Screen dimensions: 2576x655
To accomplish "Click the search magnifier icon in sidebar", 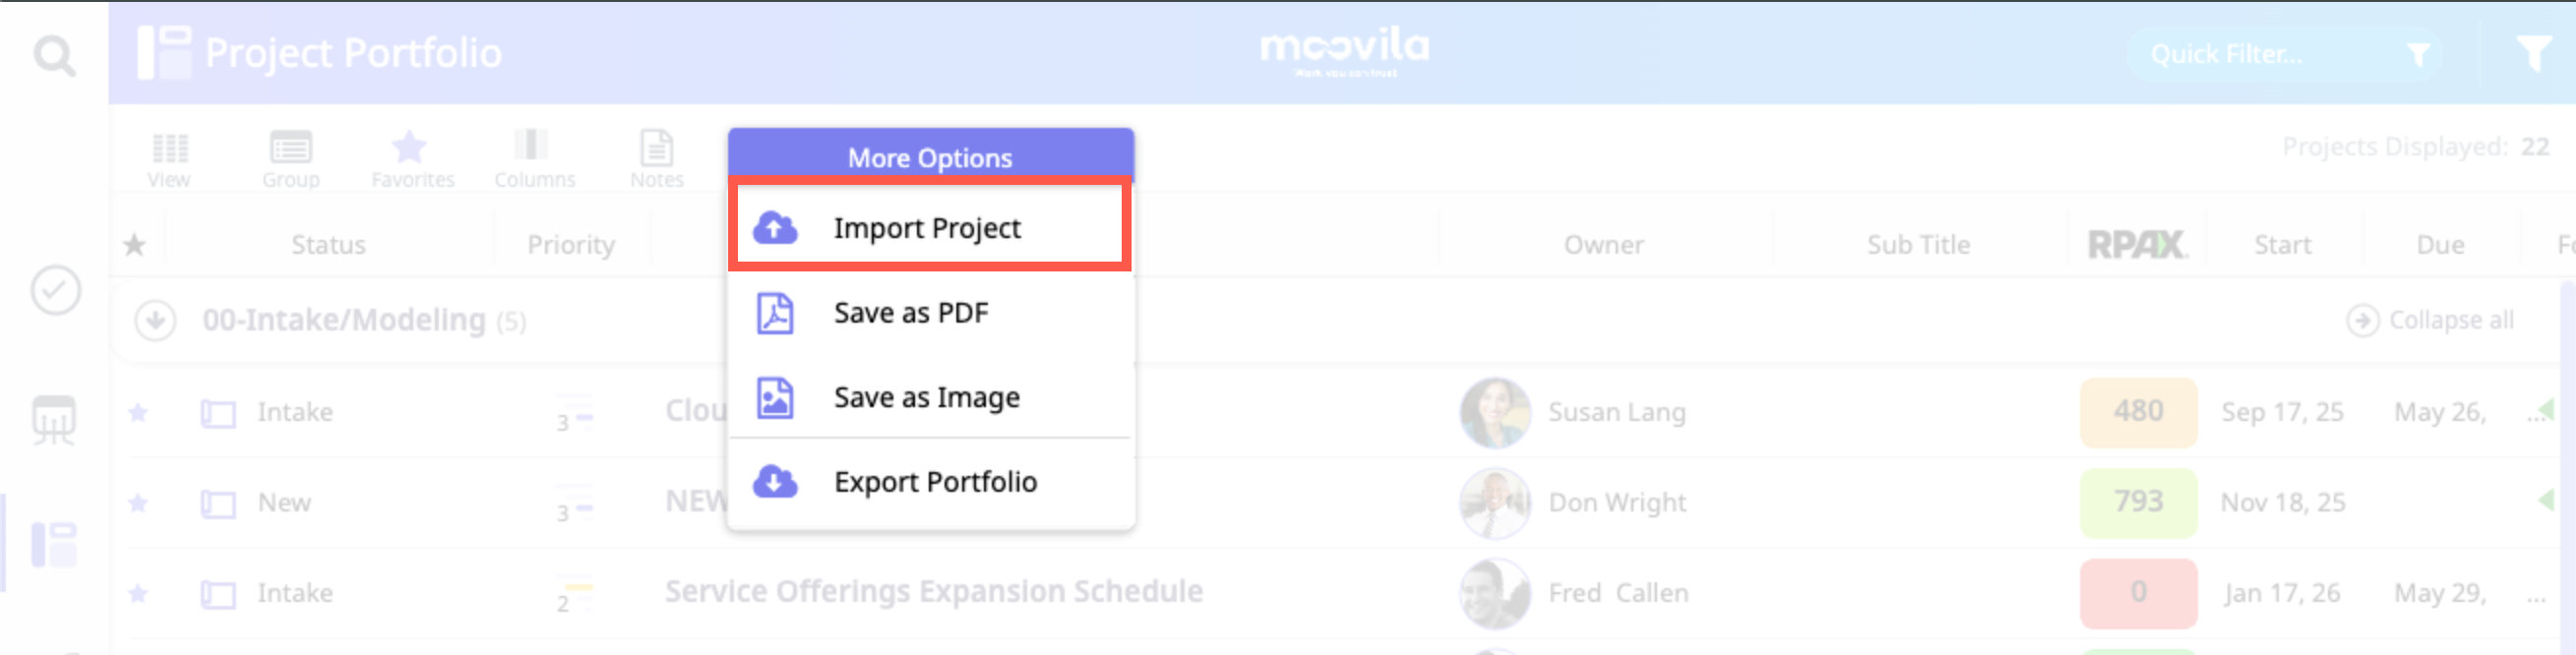I will click(54, 56).
